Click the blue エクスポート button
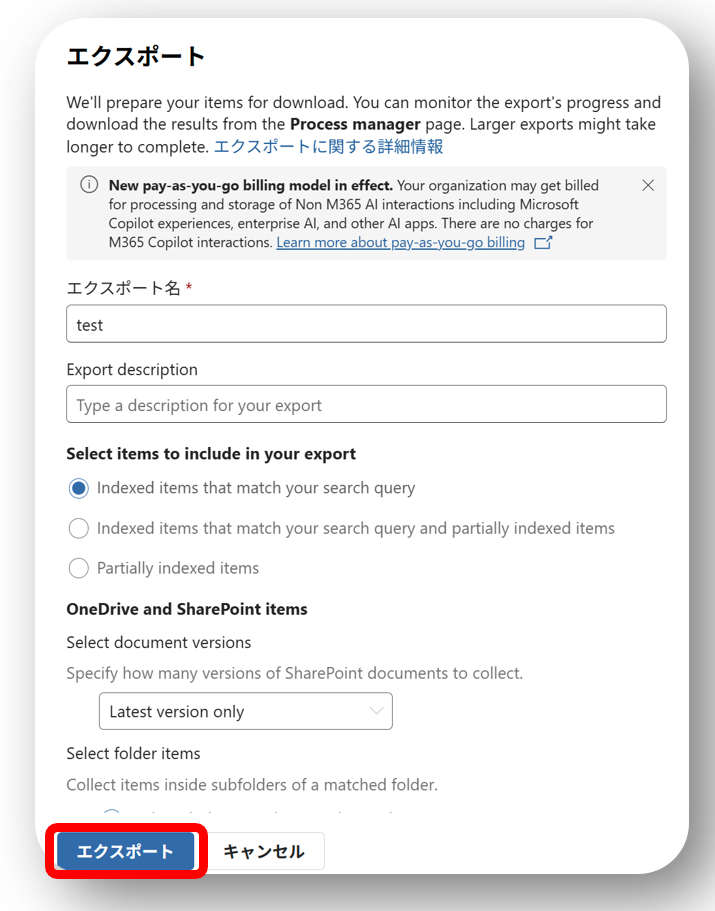 [125, 852]
